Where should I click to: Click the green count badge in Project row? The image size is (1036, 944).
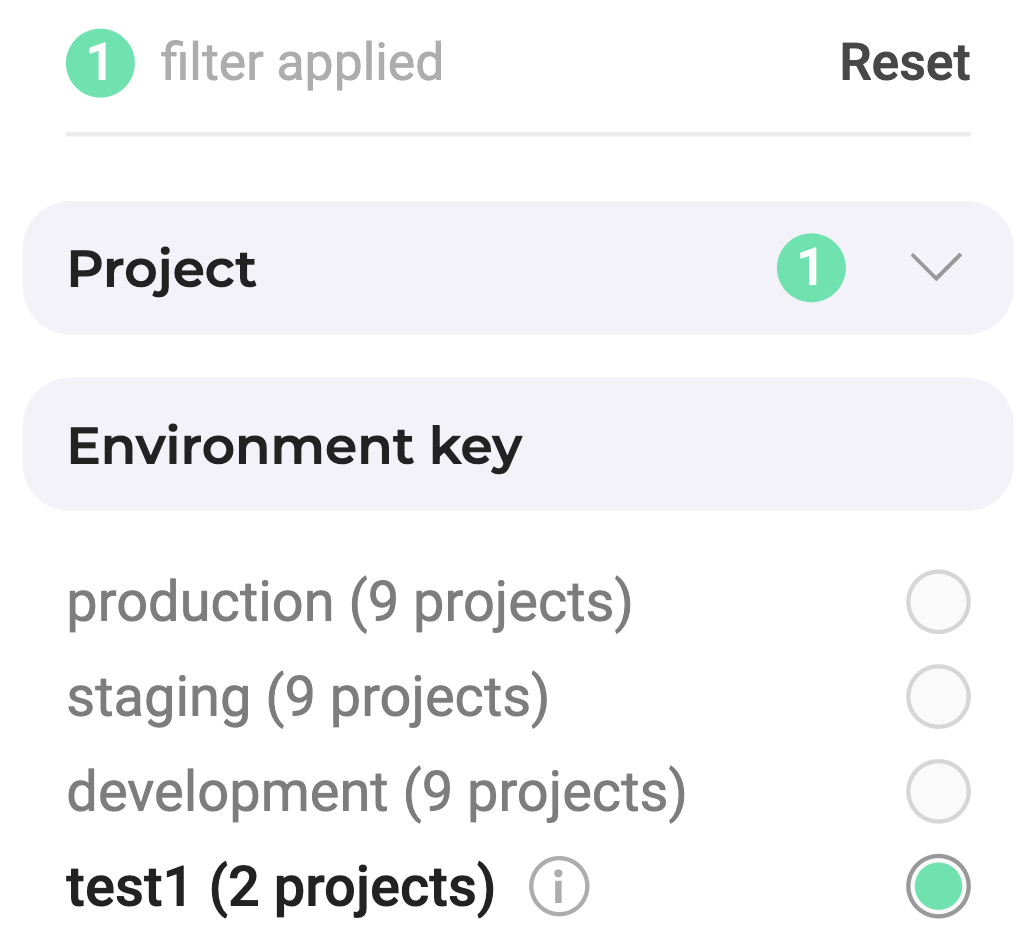811,268
